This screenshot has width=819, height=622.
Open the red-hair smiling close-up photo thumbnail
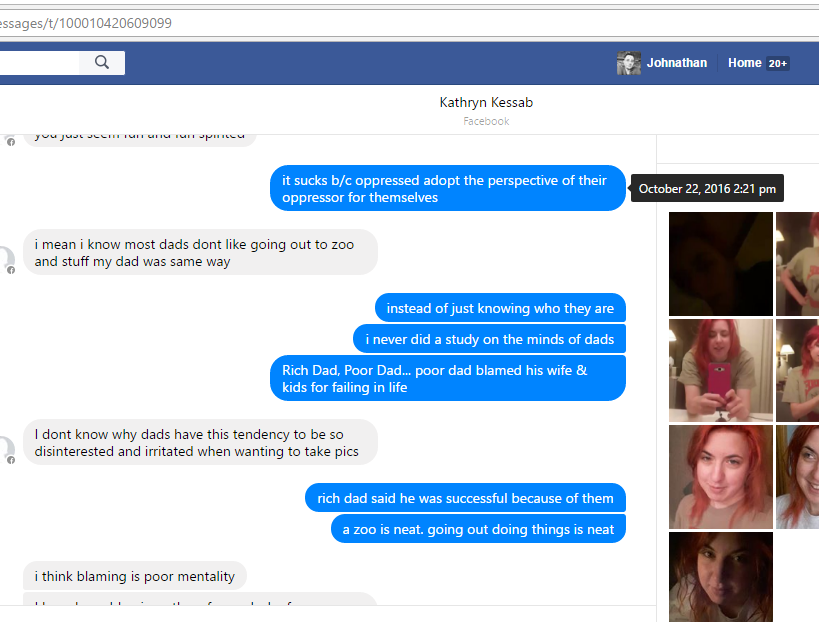(720, 477)
